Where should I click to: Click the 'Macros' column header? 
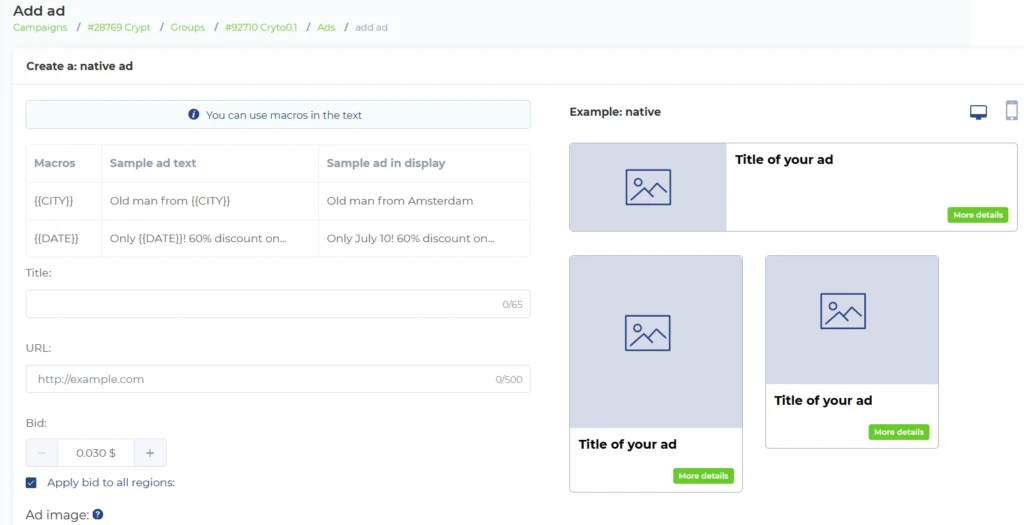point(55,163)
